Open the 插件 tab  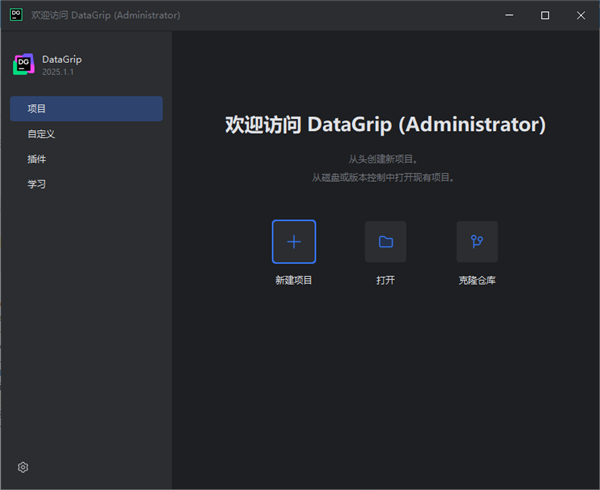tap(37, 159)
